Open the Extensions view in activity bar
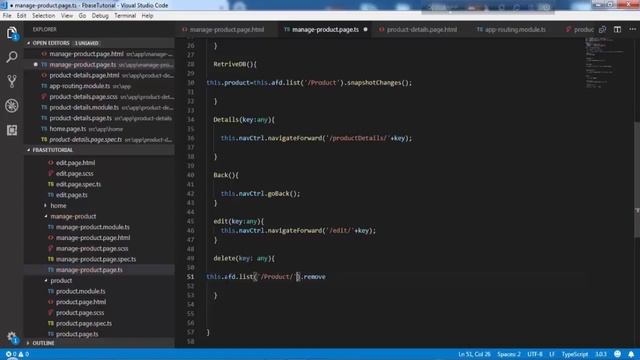640x360 pixels. [12, 130]
